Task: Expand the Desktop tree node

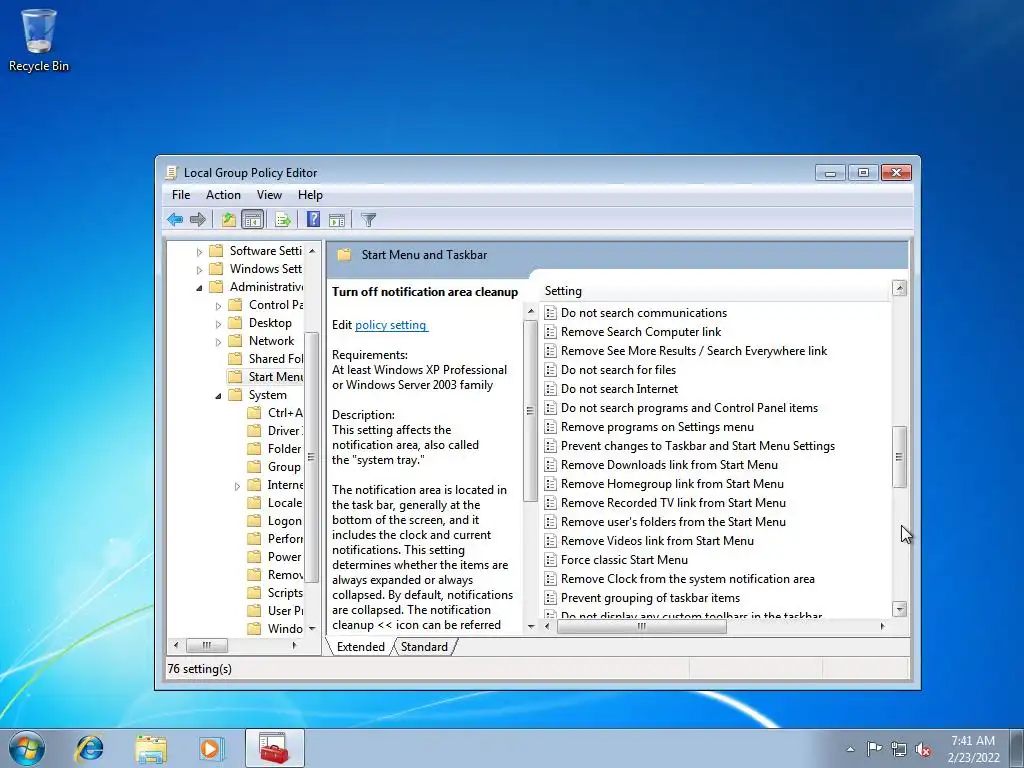Action: click(x=218, y=323)
